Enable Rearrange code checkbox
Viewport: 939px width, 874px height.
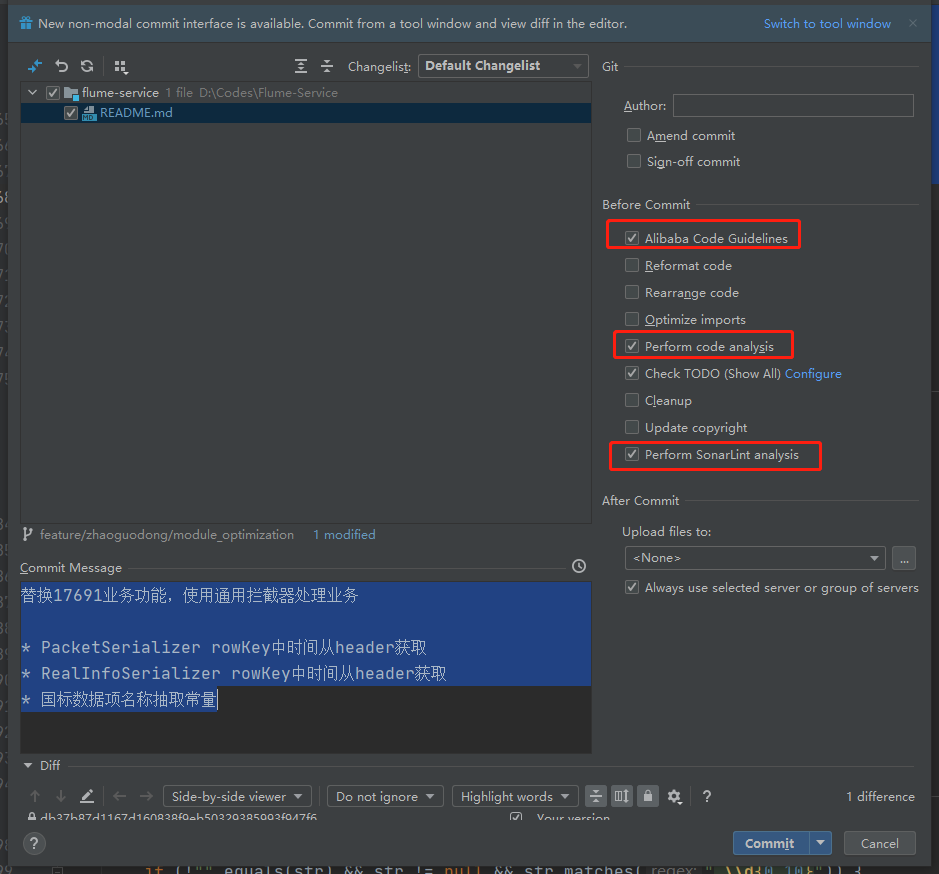(632, 292)
